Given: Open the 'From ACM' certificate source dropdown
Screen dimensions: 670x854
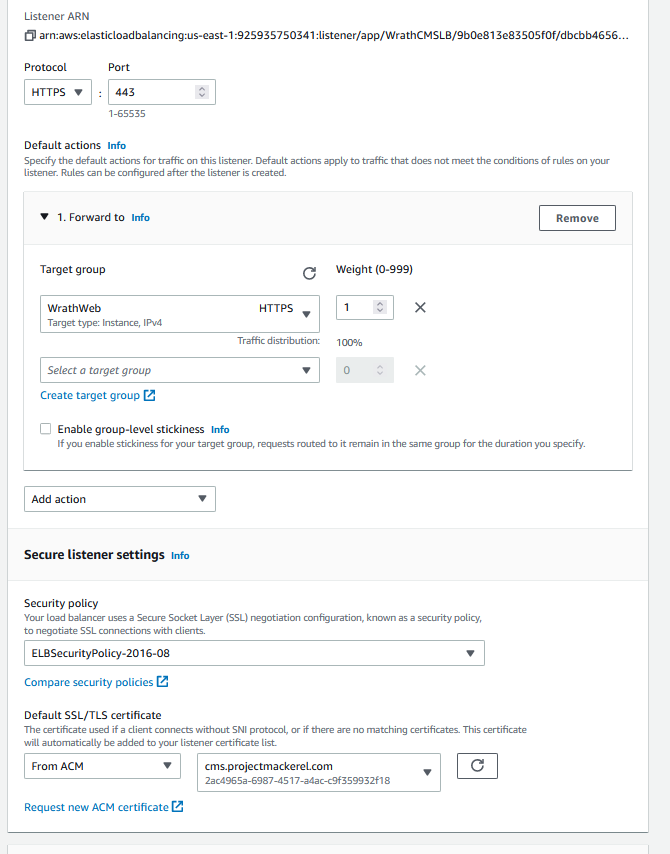Looking at the screenshot, I should pyautogui.click(x=101, y=766).
